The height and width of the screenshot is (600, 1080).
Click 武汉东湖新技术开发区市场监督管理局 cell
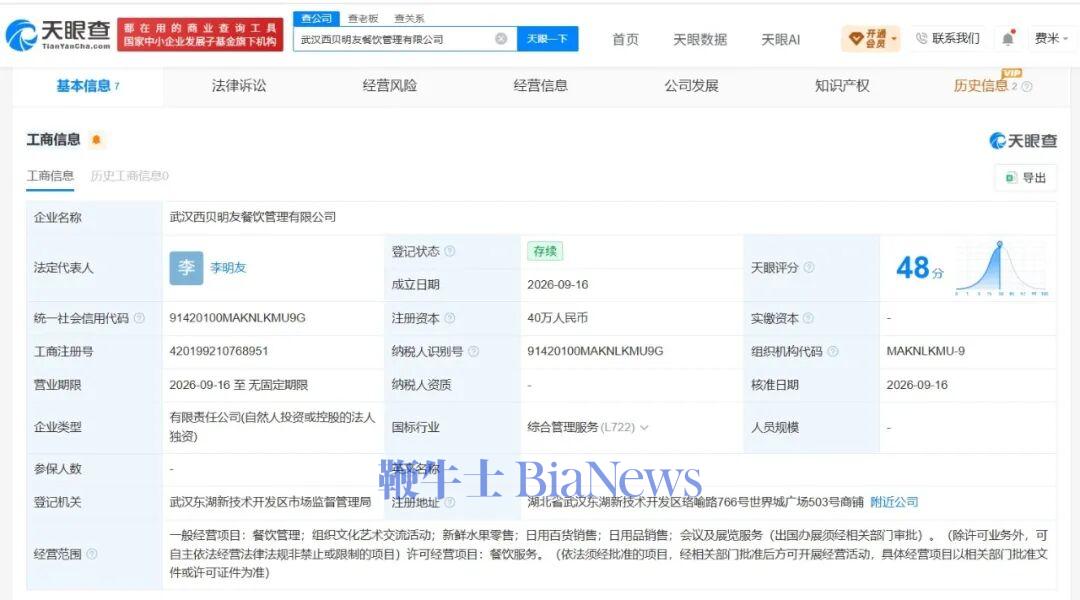[270, 502]
